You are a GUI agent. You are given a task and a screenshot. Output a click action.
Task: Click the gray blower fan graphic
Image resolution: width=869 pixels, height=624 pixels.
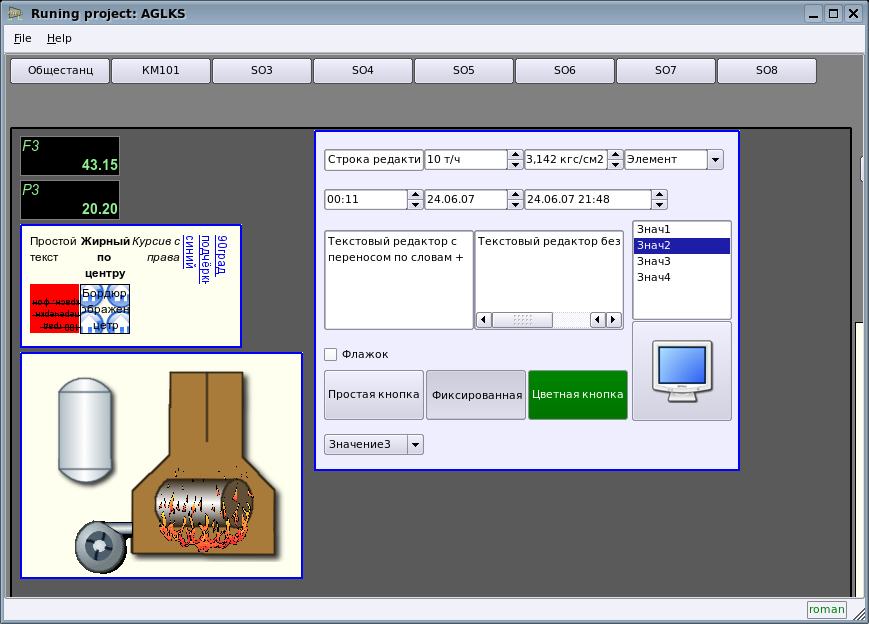coord(101,547)
